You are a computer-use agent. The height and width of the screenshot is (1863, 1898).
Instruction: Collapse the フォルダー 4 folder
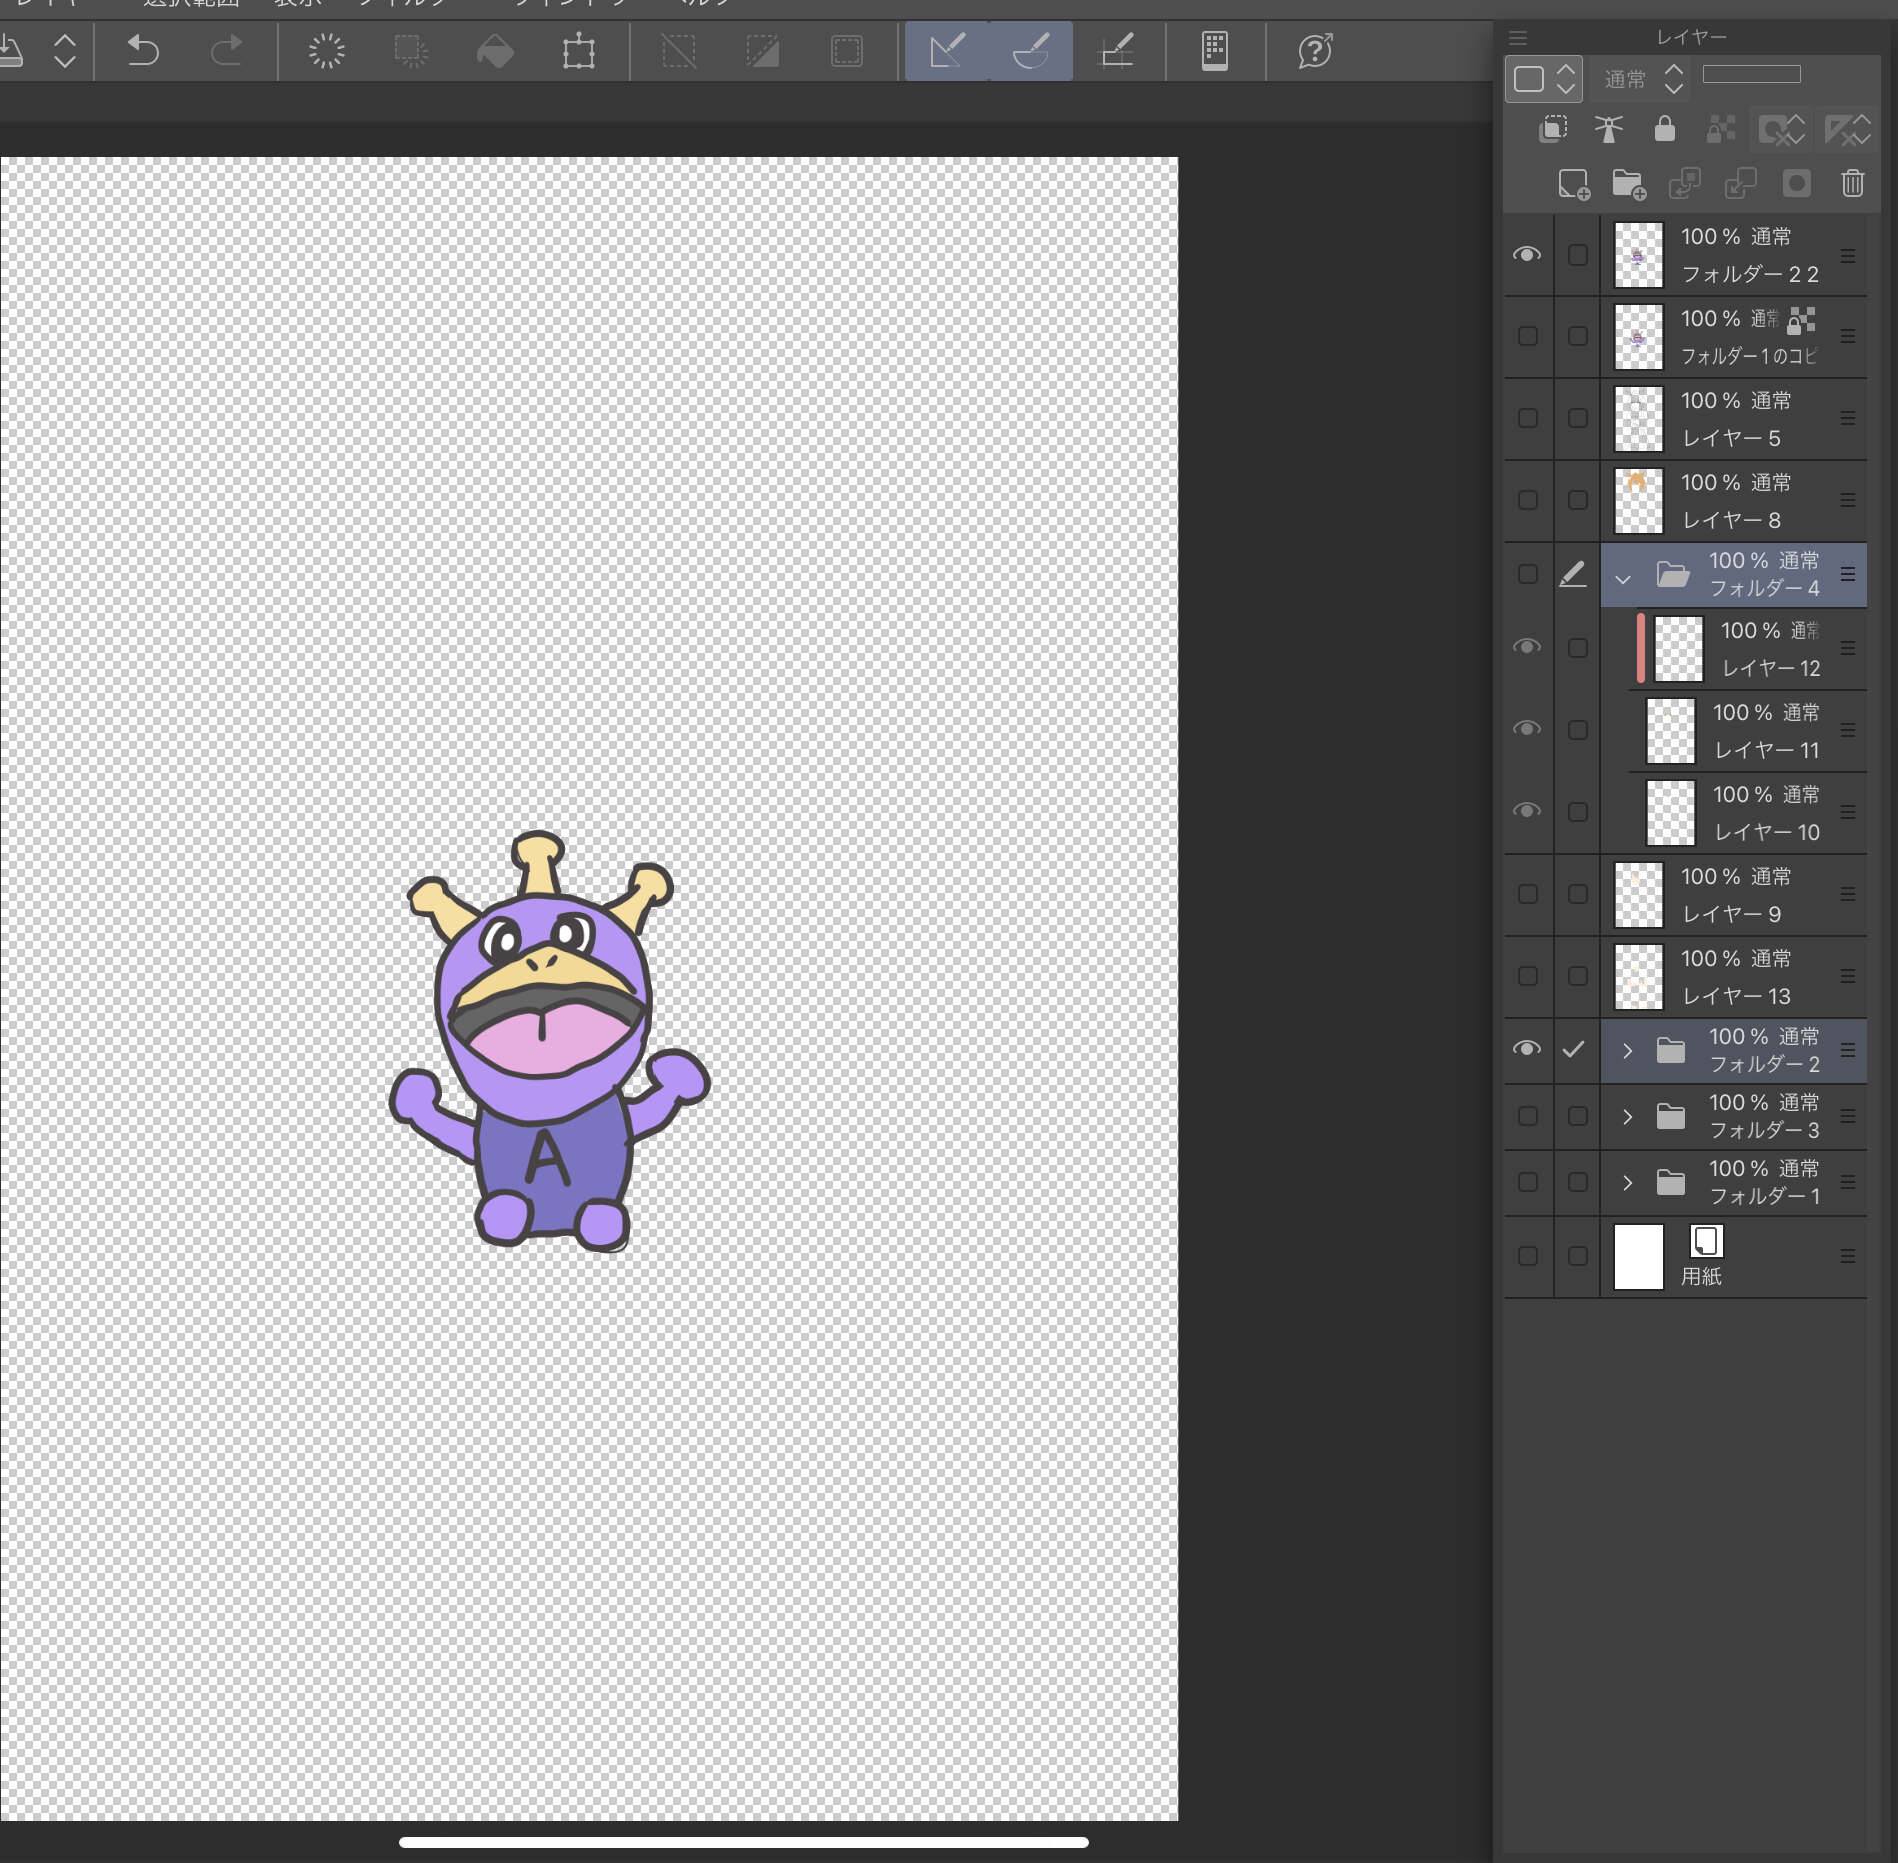click(1623, 579)
